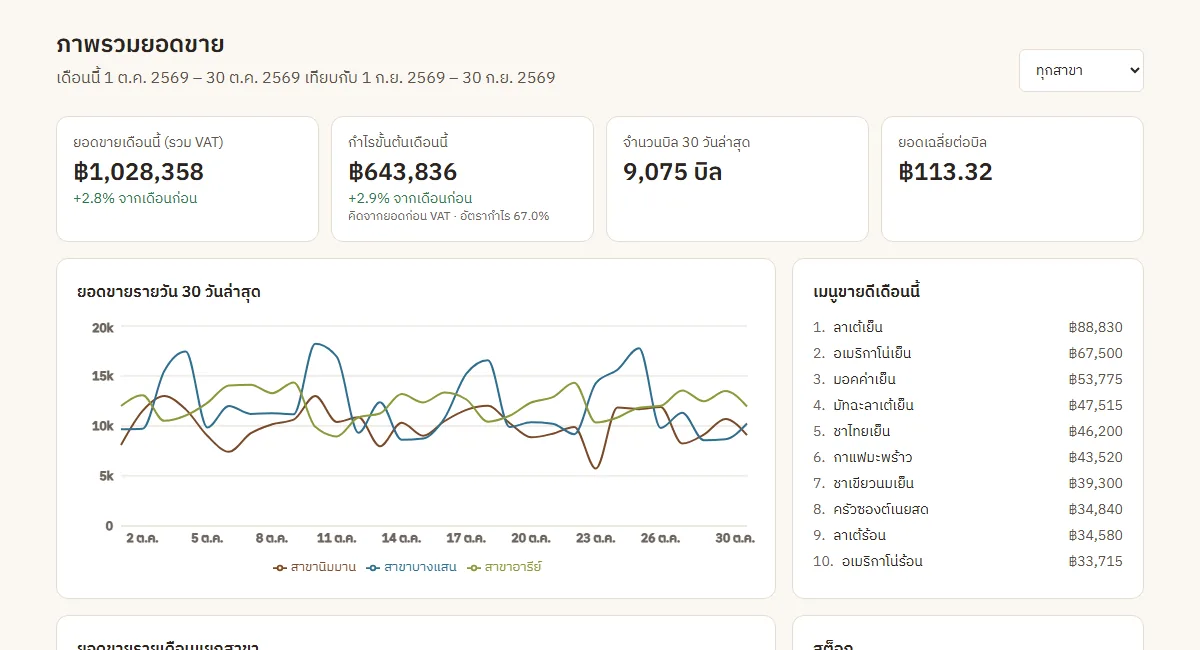Image resolution: width=1200 pixels, height=650 pixels.
Task: Click the 10k y-axis label
Action: click(x=102, y=426)
